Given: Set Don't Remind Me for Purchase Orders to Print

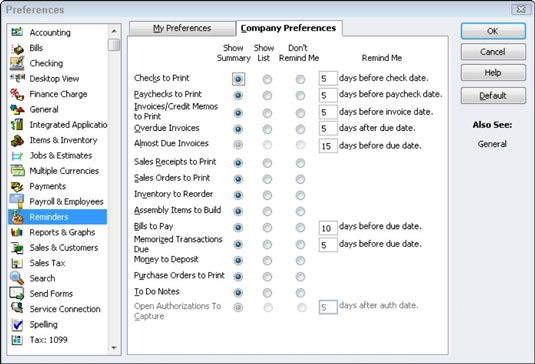Looking at the screenshot, I should 300,276.
